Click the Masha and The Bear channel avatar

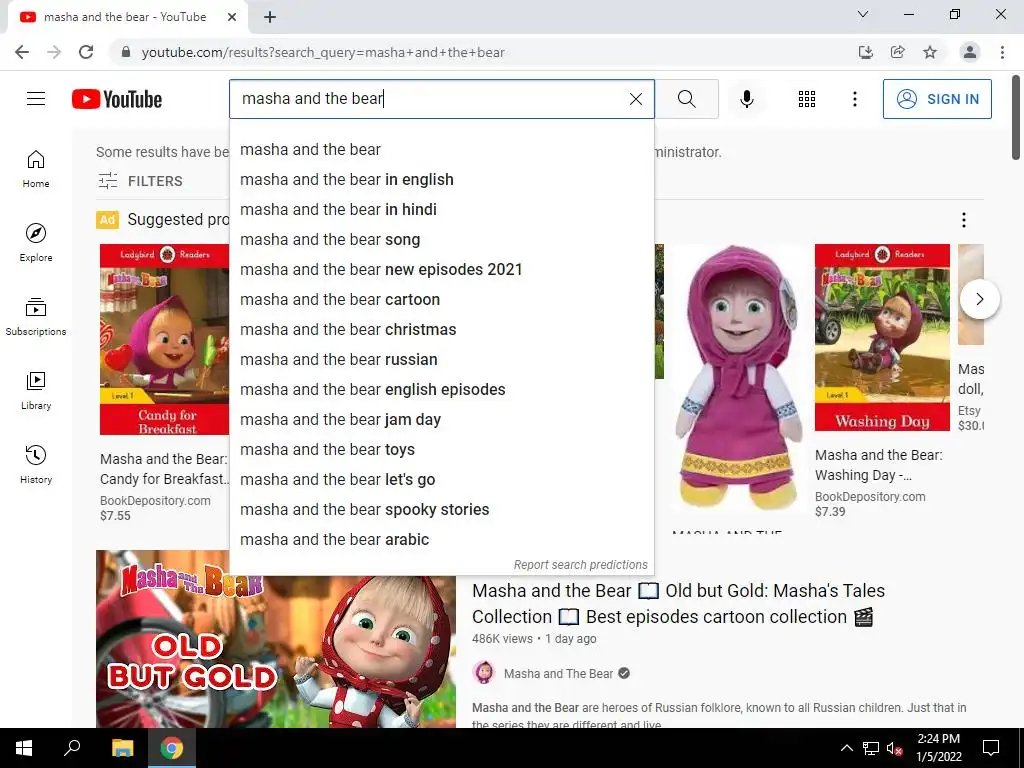coord(484,672)
